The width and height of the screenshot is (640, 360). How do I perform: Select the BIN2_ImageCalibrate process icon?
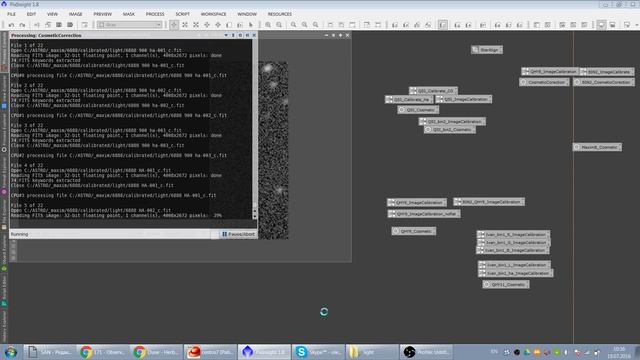(607, 71)
